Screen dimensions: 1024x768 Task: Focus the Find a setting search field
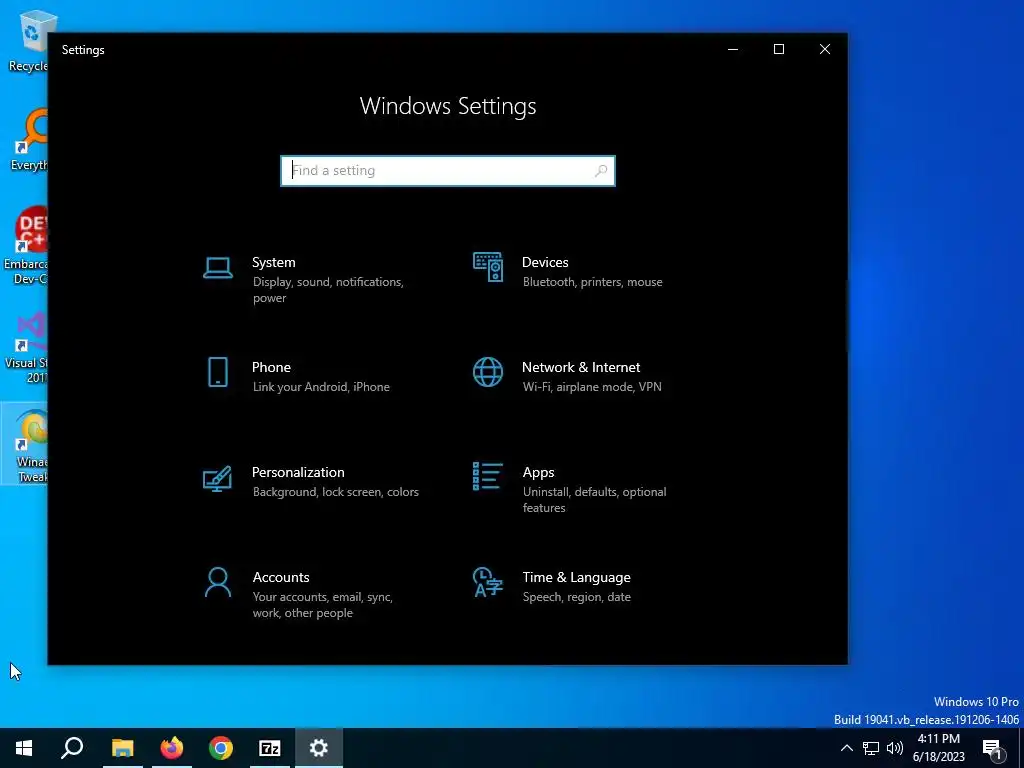pos(447,171)
